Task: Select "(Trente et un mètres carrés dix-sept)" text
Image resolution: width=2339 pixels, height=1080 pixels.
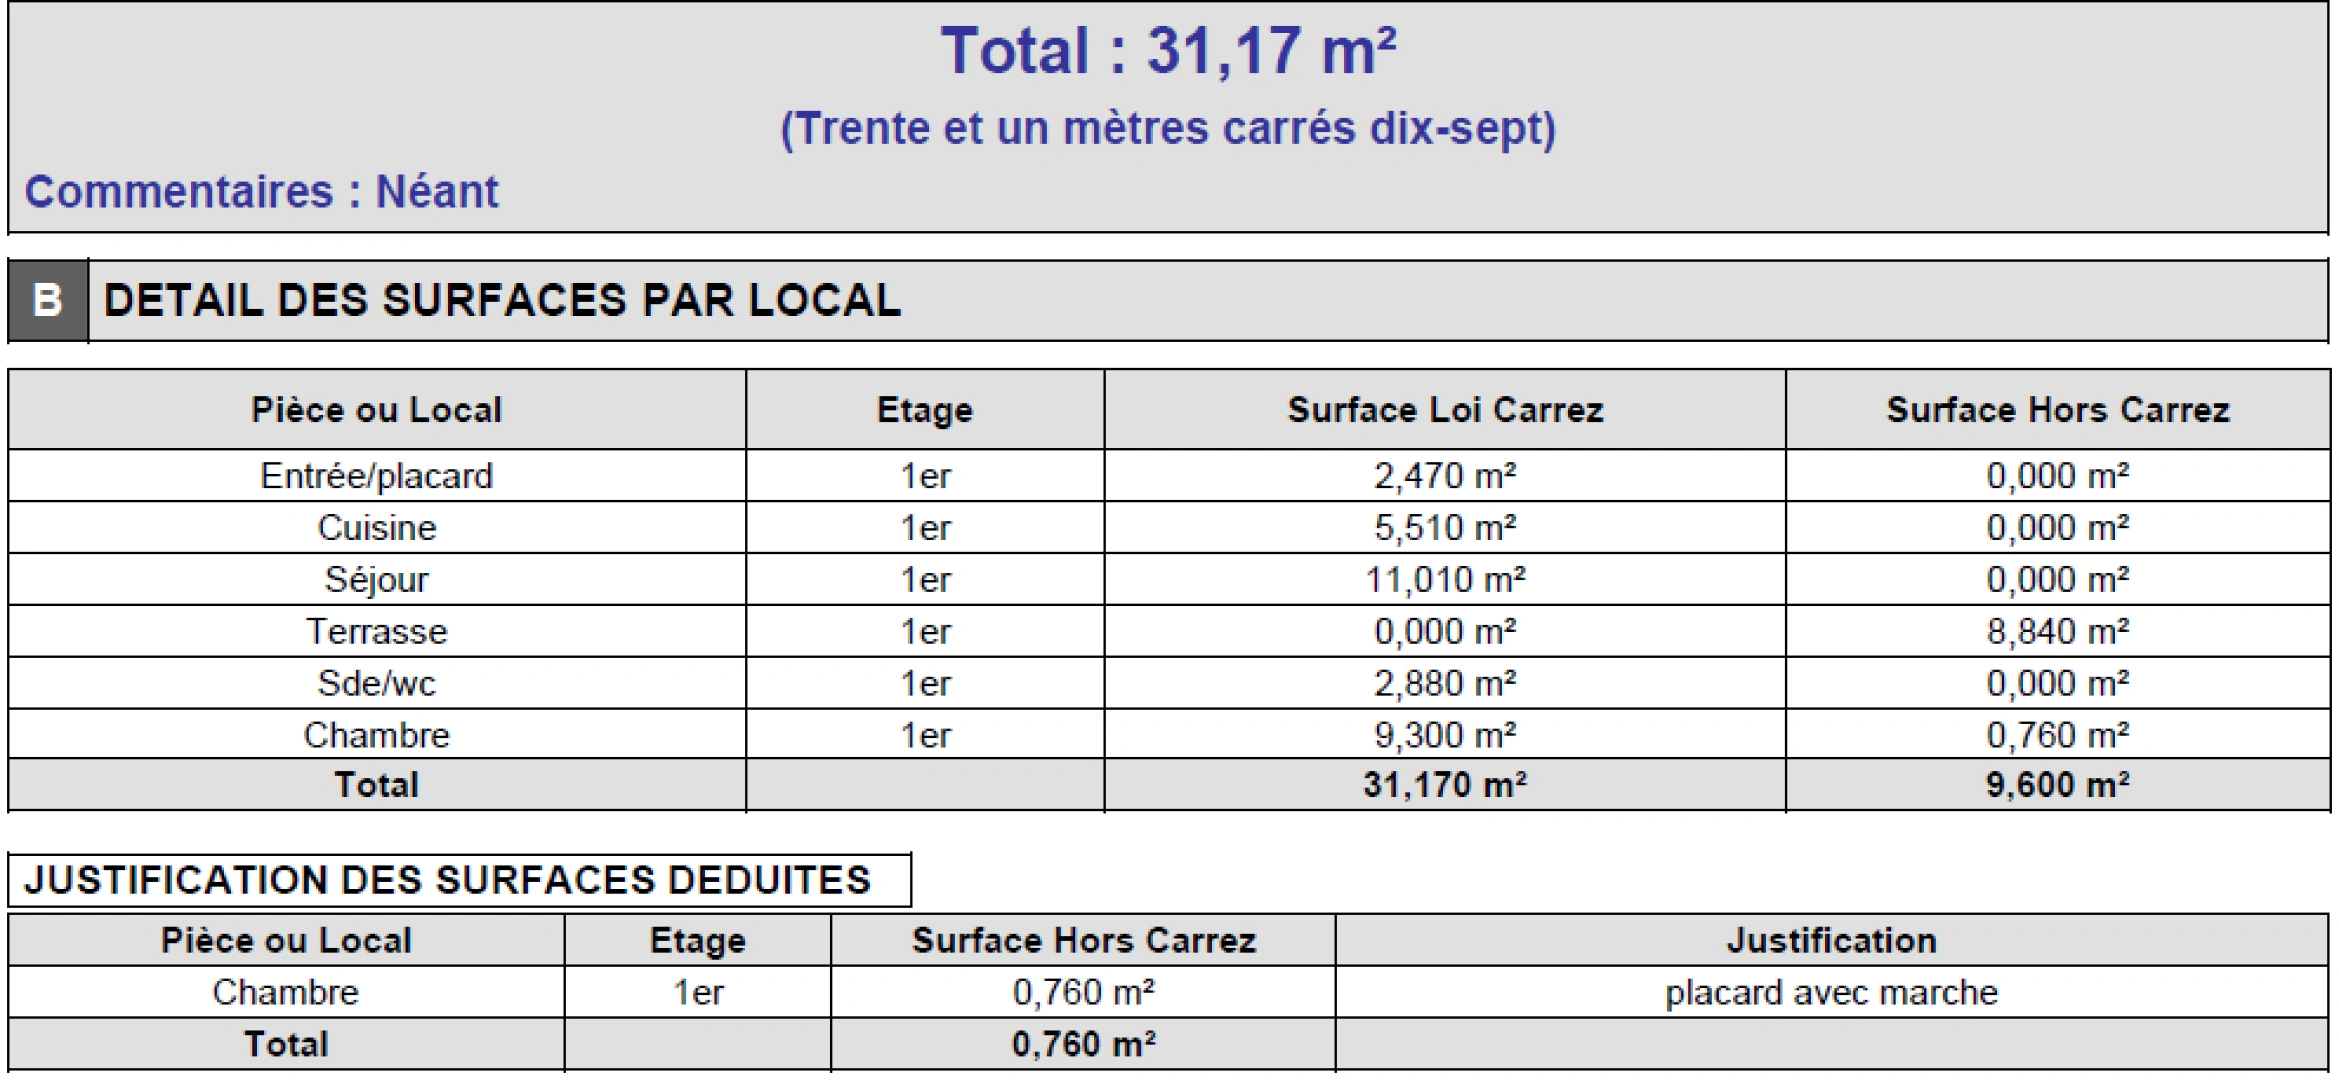Action: [1168, 129]
